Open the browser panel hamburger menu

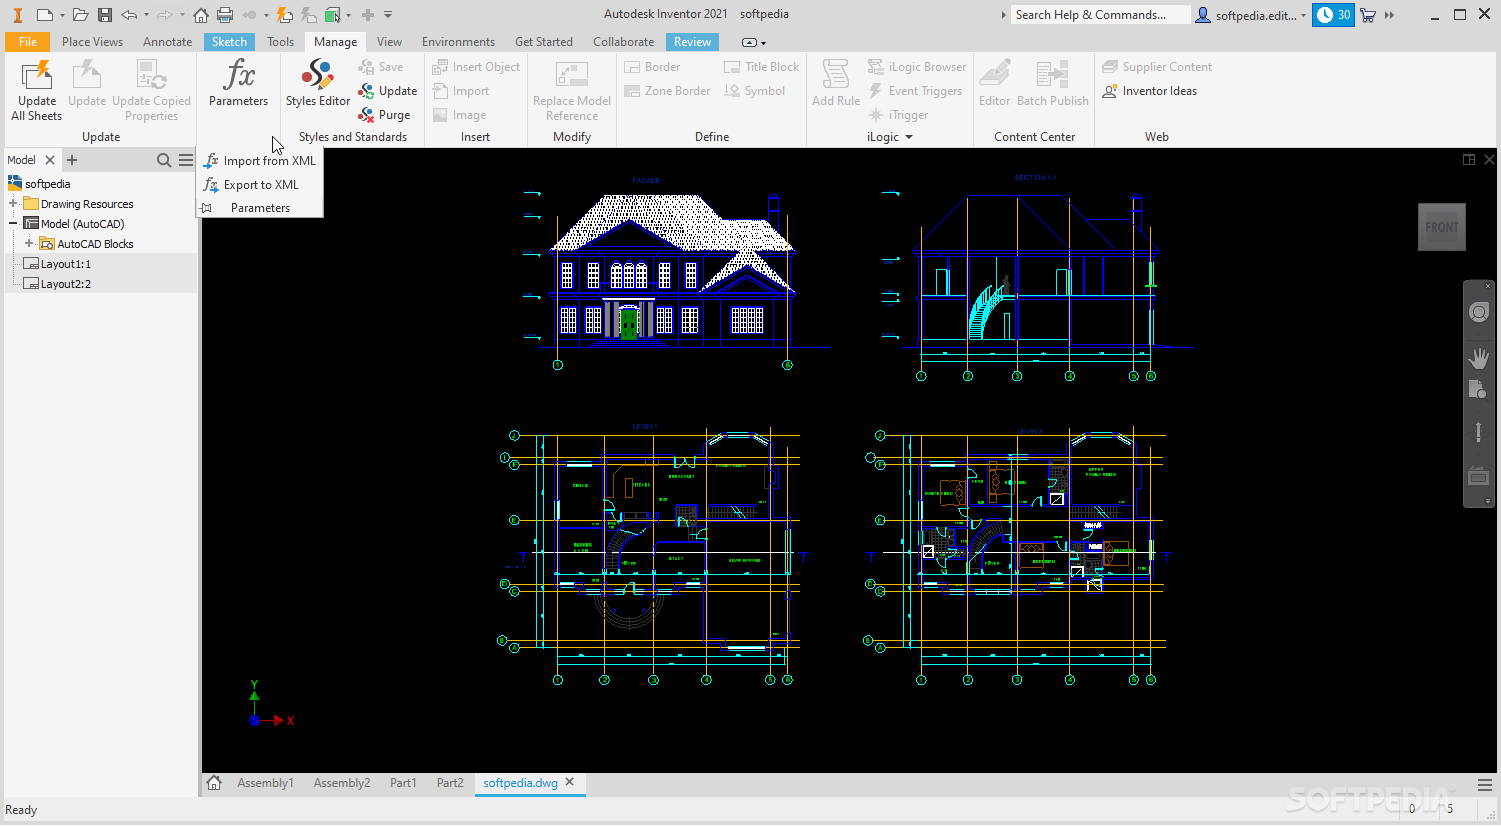186,160
